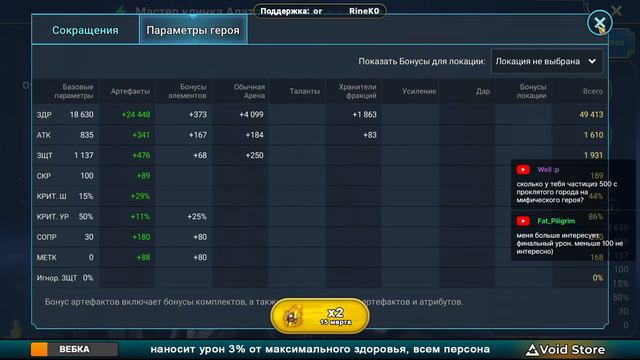Click the faction guardians attack bonus +83
This screenshot has width=640, height=360.
pyautogui.click(x=370, y=135)
